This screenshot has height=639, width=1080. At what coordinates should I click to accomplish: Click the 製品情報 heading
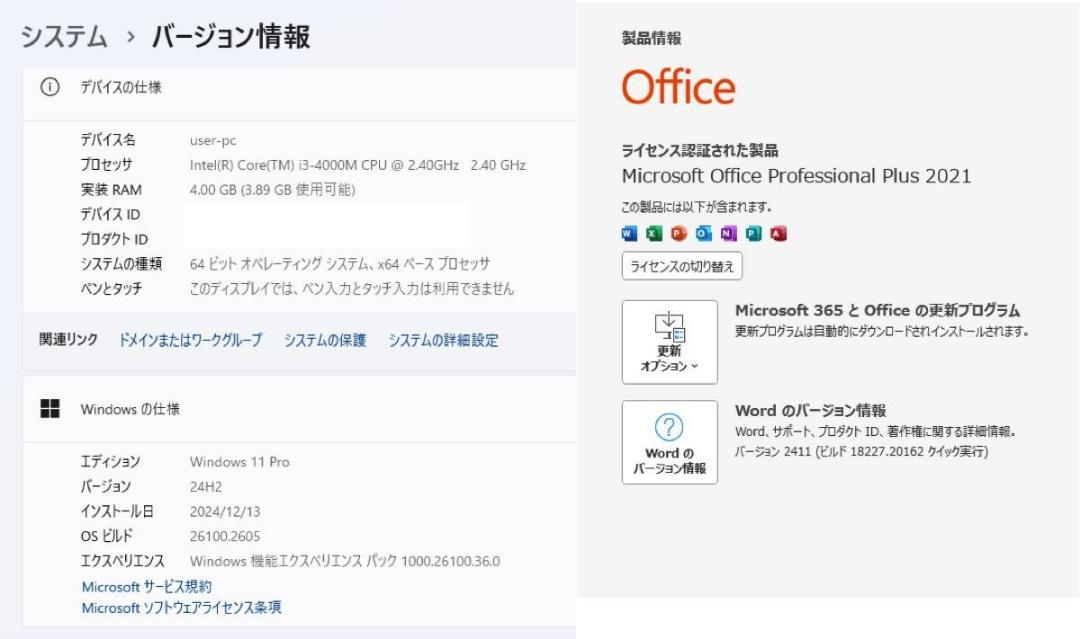652,38
